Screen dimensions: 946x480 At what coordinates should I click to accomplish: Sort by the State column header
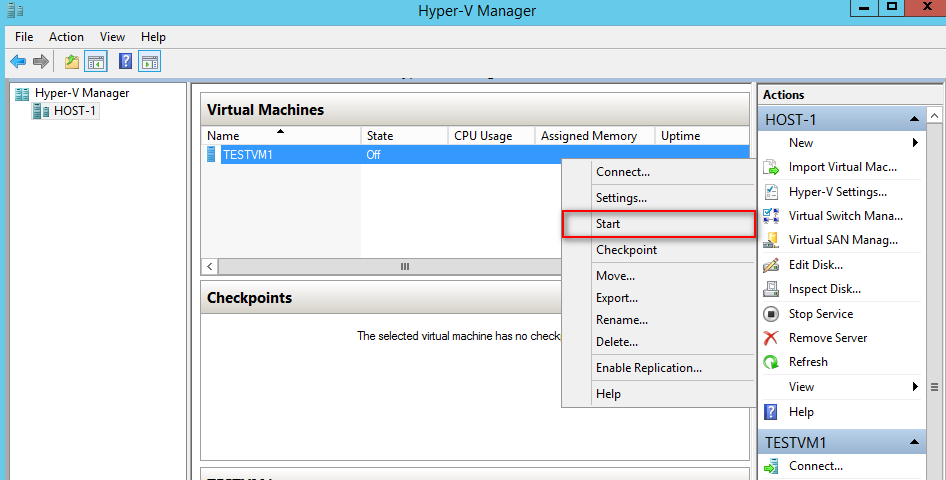(404, 136)
